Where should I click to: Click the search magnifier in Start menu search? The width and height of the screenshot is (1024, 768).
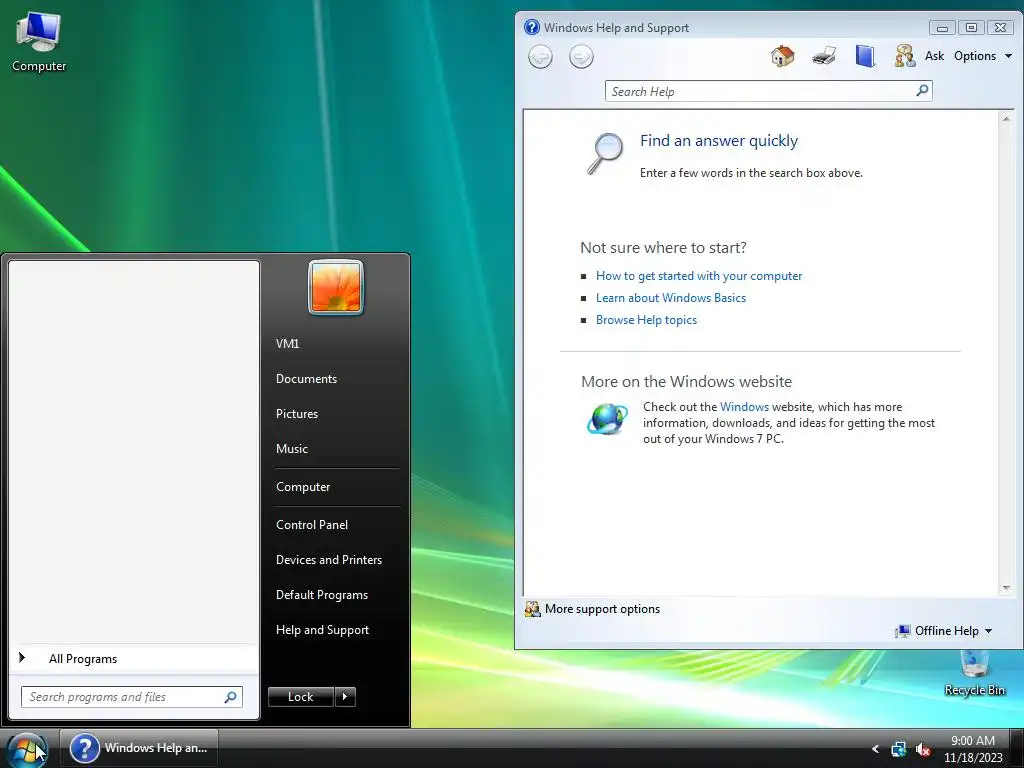coord(230,697)
